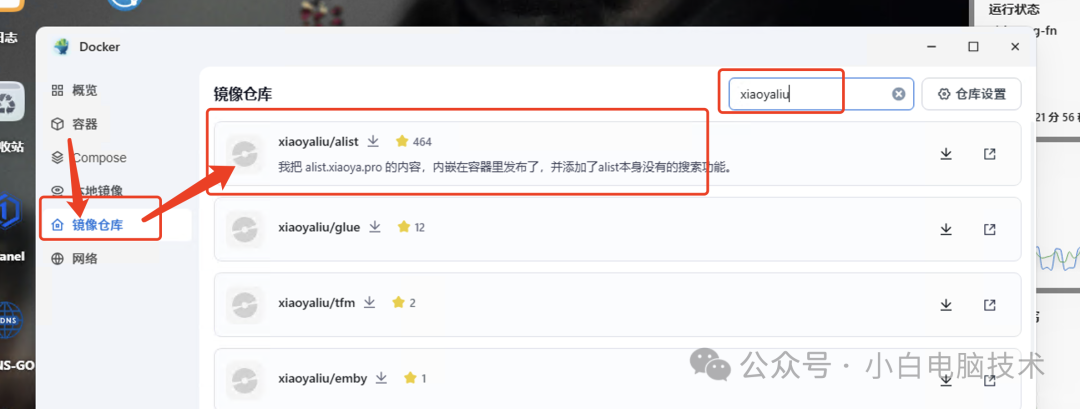The width and height of the screenshot is (1080, 409).
Task: Maximize the Docker window
Action: (x=973, y=47)
